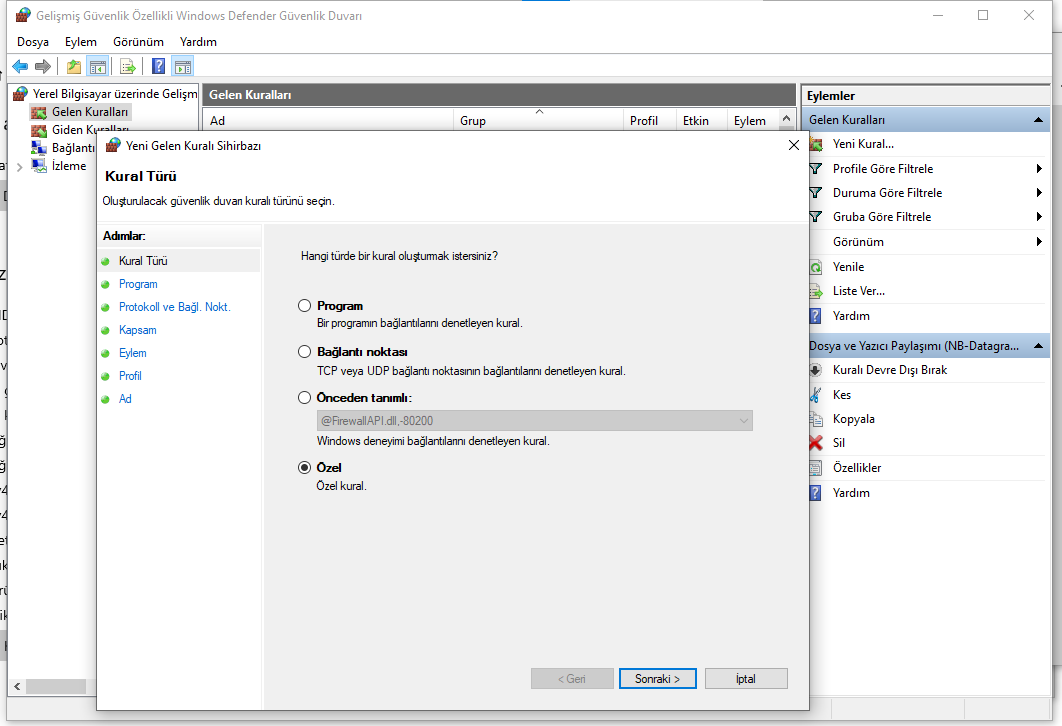Close the Yeni Gelen Kuralı Sihirbazı dialog
Screen dimensions: 1062x726
[x=794, y=146]
